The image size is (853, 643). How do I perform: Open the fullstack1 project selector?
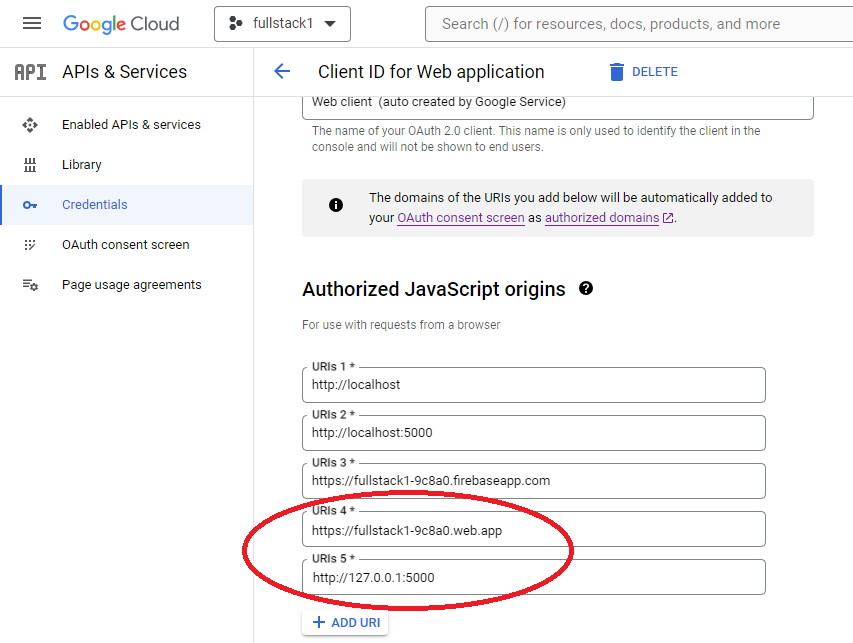pos(282,23)
